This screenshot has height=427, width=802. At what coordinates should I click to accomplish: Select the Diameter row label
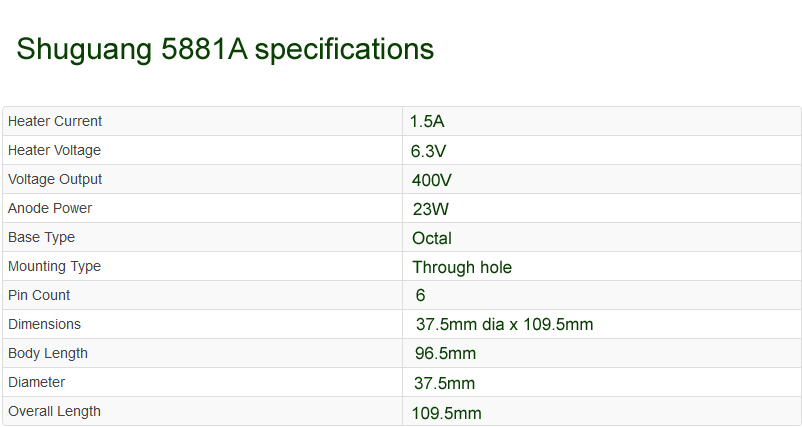[x=36, y=382]
